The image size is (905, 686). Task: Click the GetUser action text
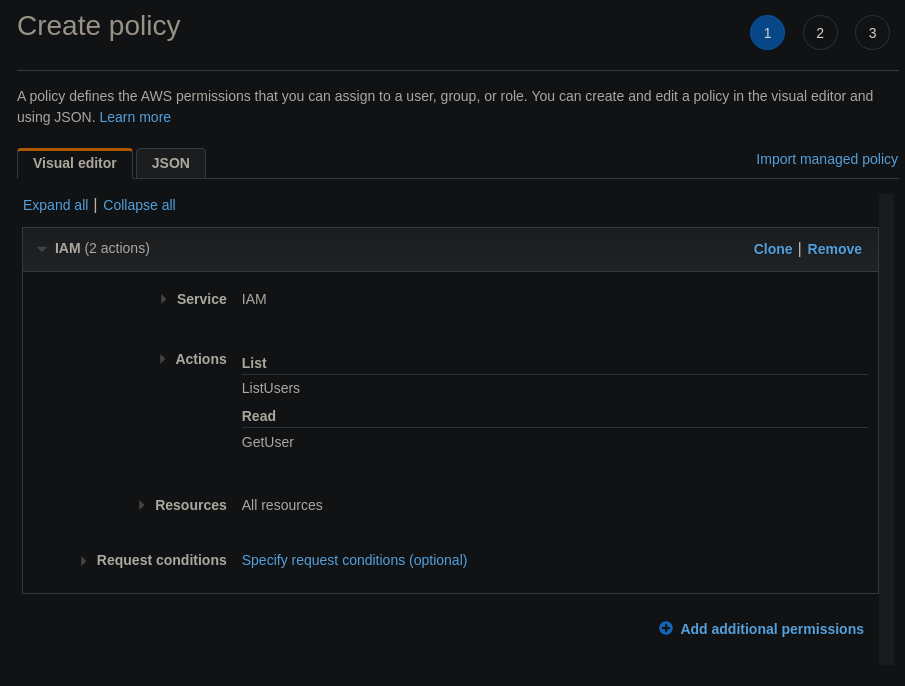tap(268, 442)
